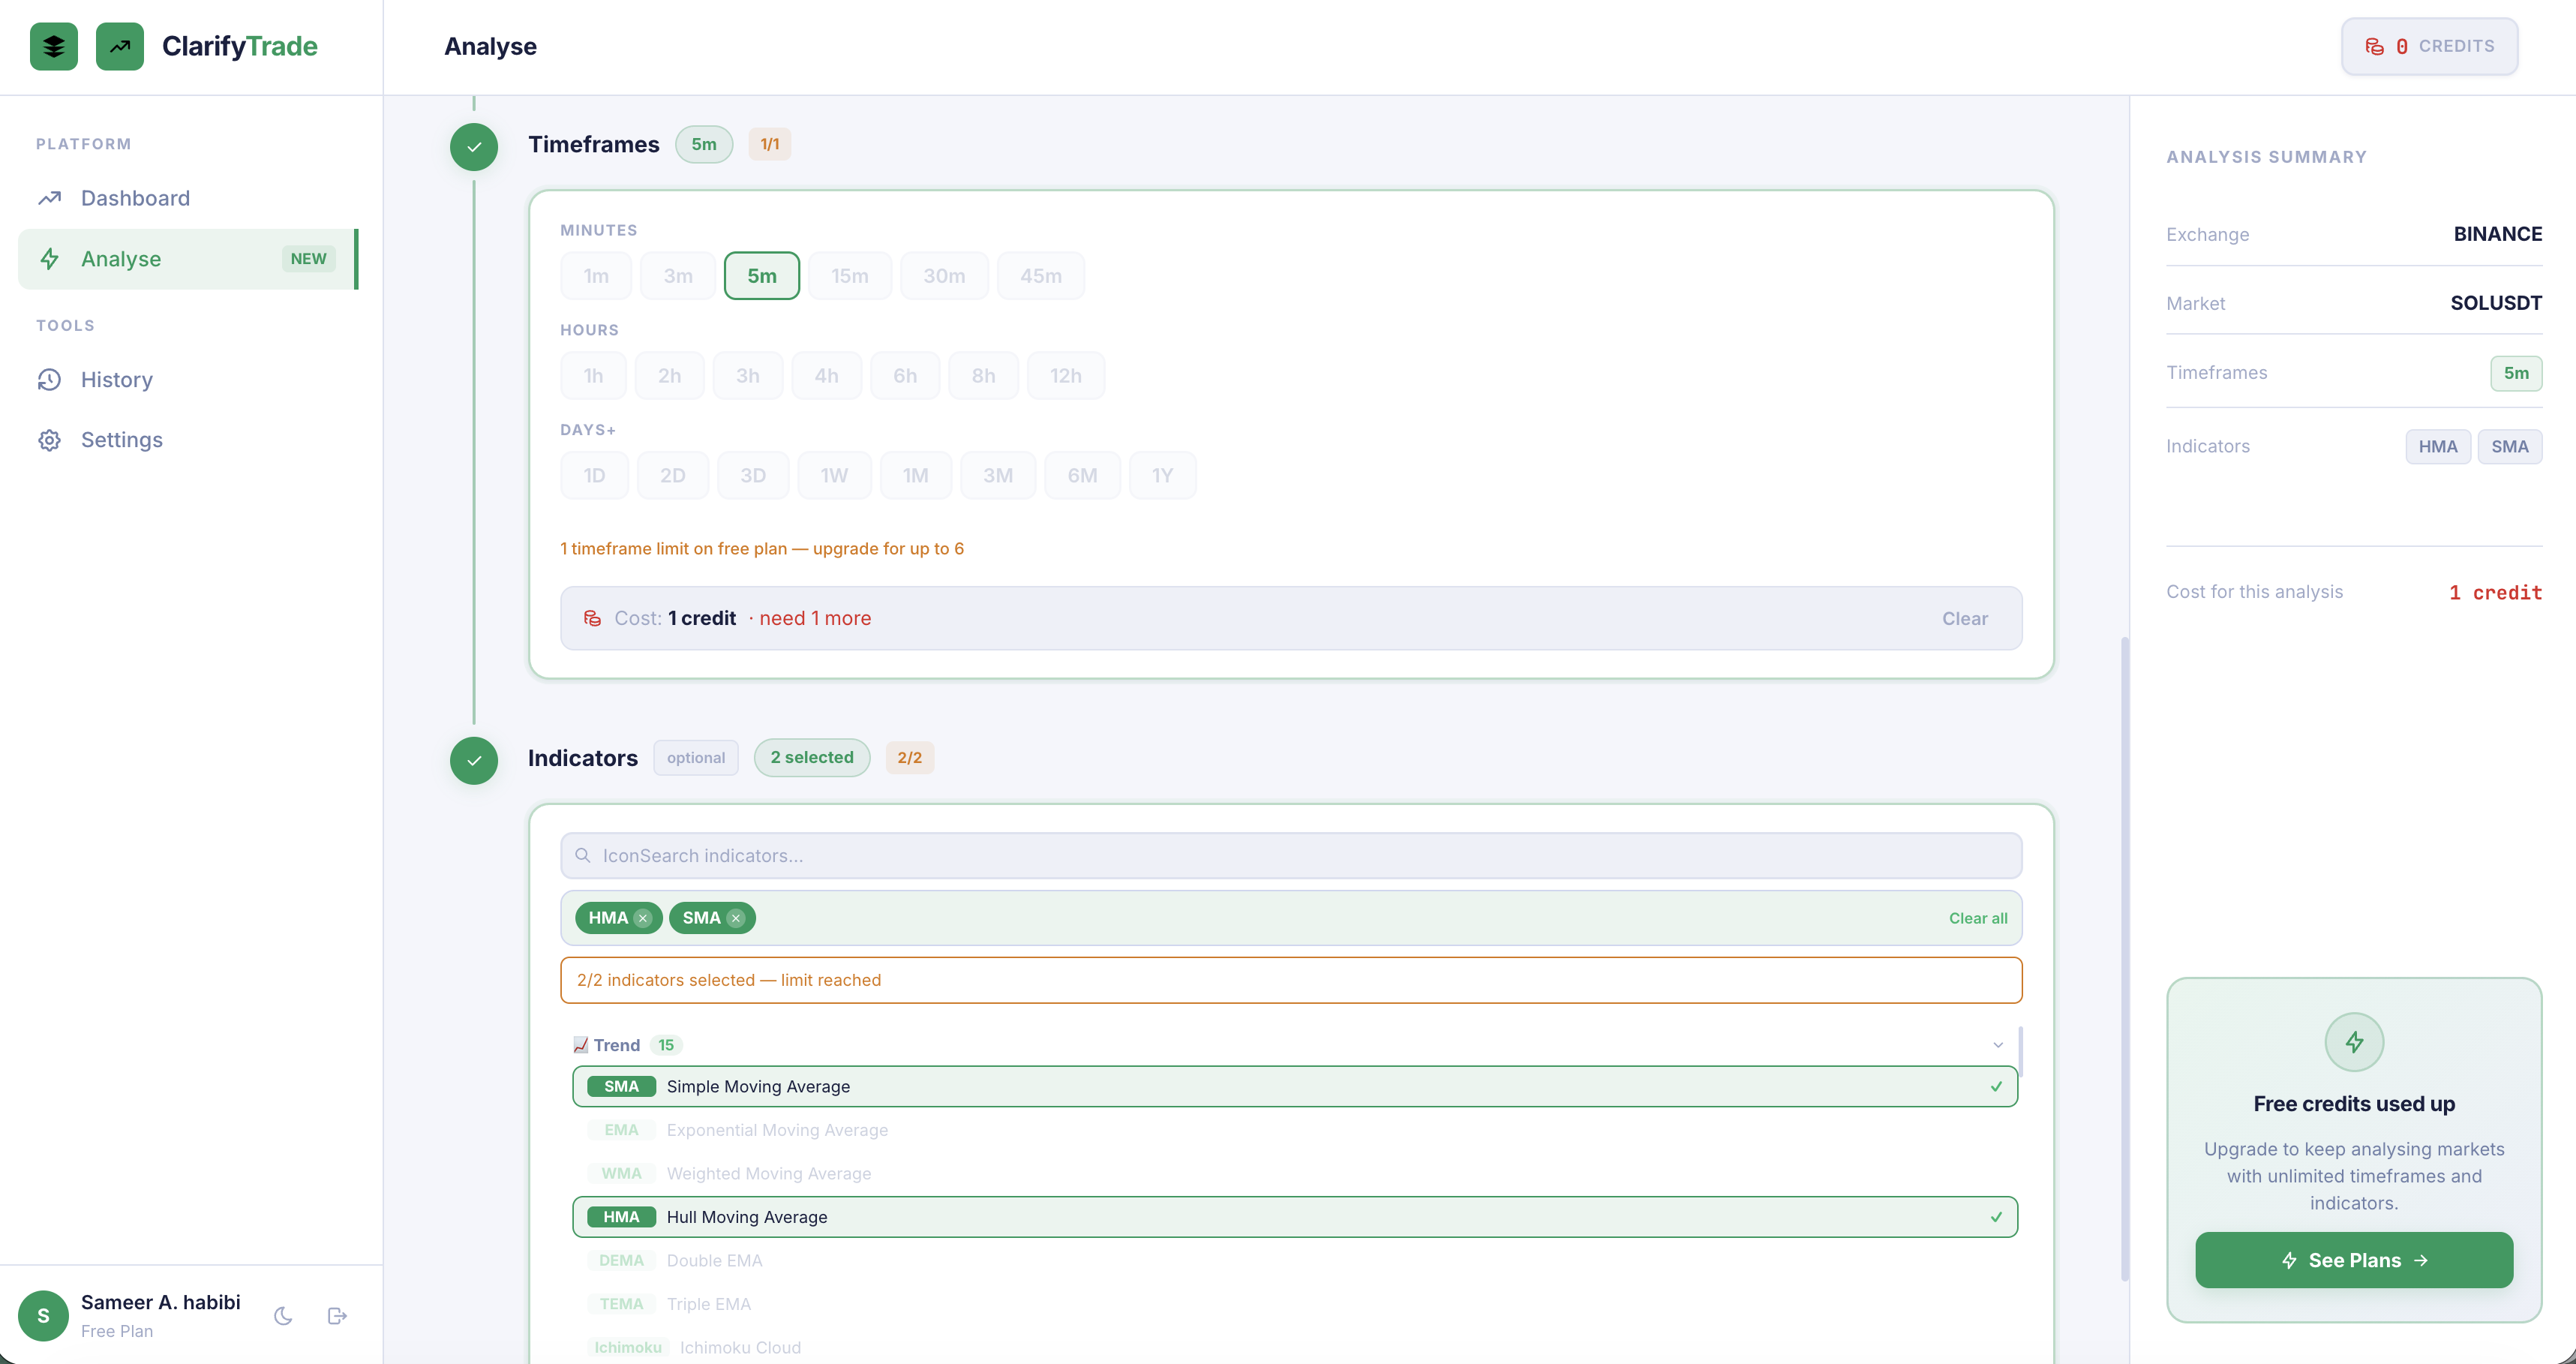The width and height of the screenshot is (2576, 1364).
Task: Uncheck Hull Moving Average indicator
Action: (x=1295, y=1217)
